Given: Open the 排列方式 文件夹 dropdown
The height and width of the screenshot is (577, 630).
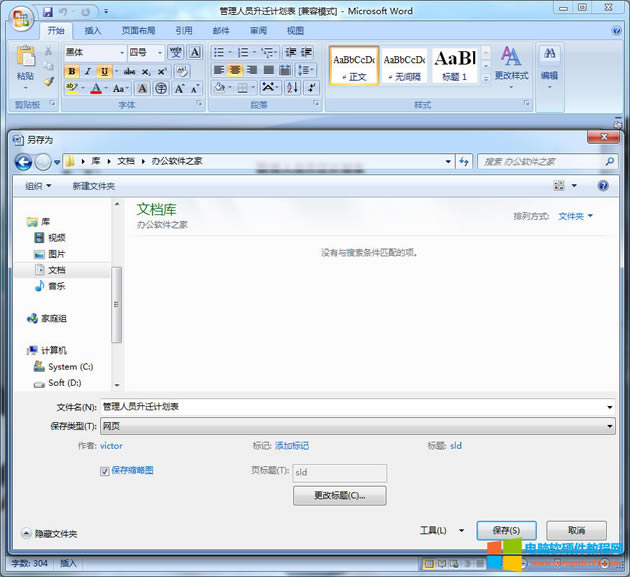Looking at the screenshot, I should [575, 216].
